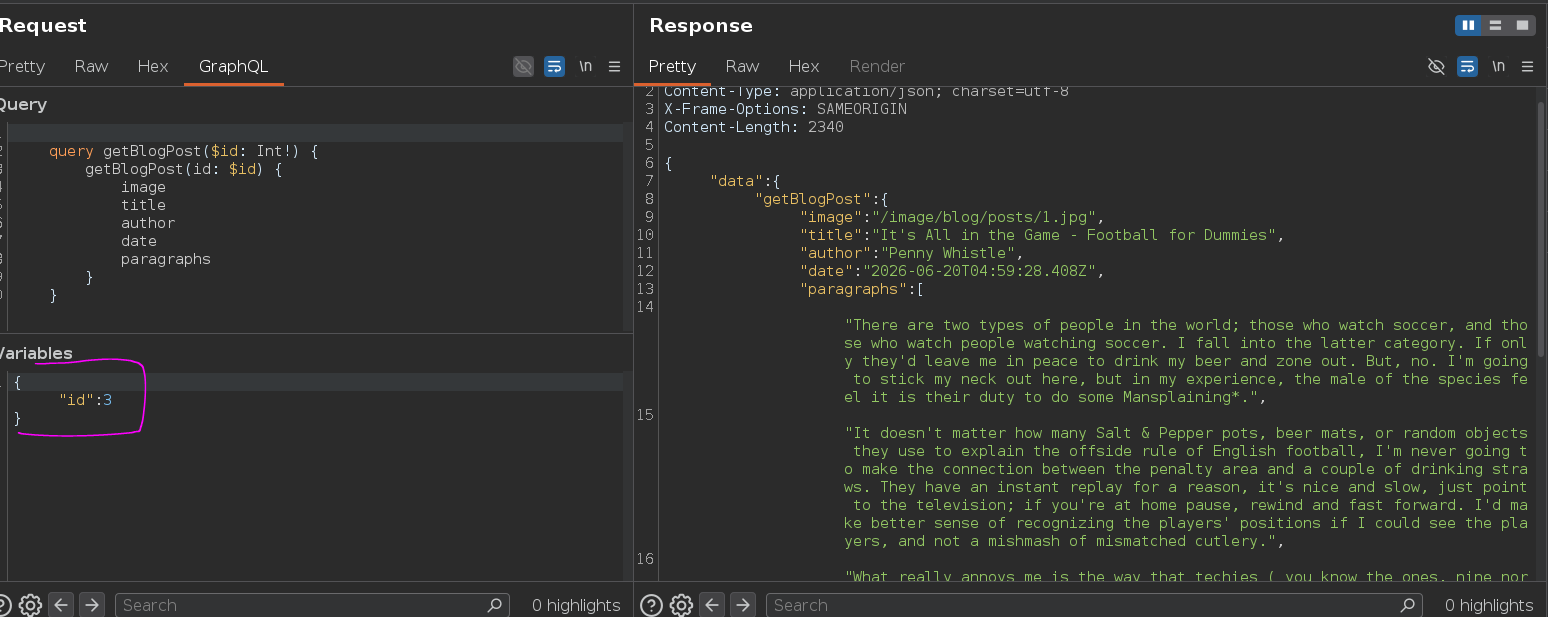Go to next match in Response search
This screenshot has width=1548, height=617.
pyautogui.click(x=743, y=605)
